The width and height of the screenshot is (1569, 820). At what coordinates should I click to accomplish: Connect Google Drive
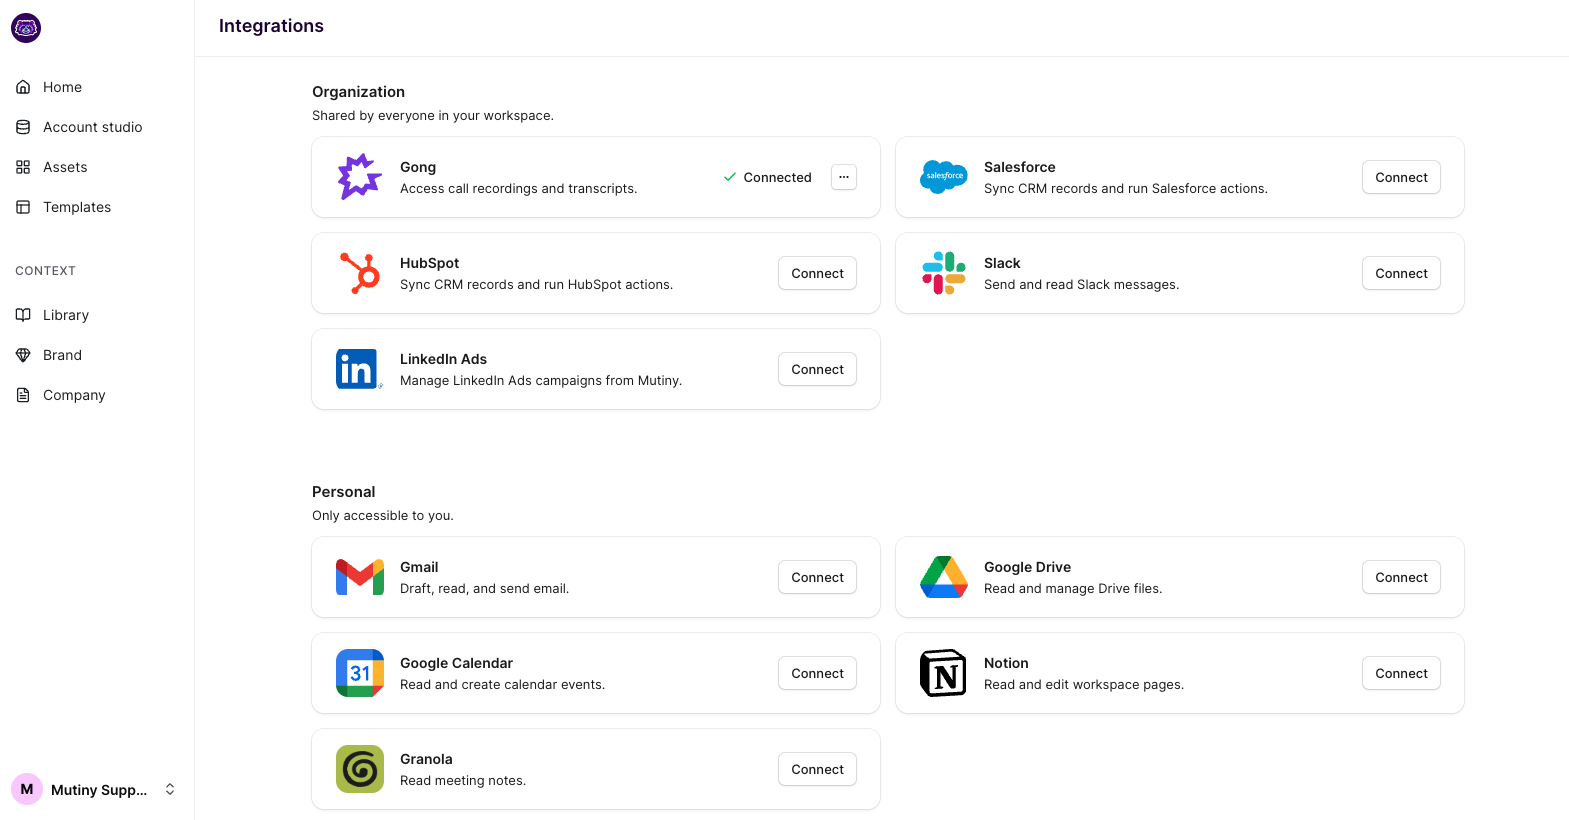point(1401,577)
